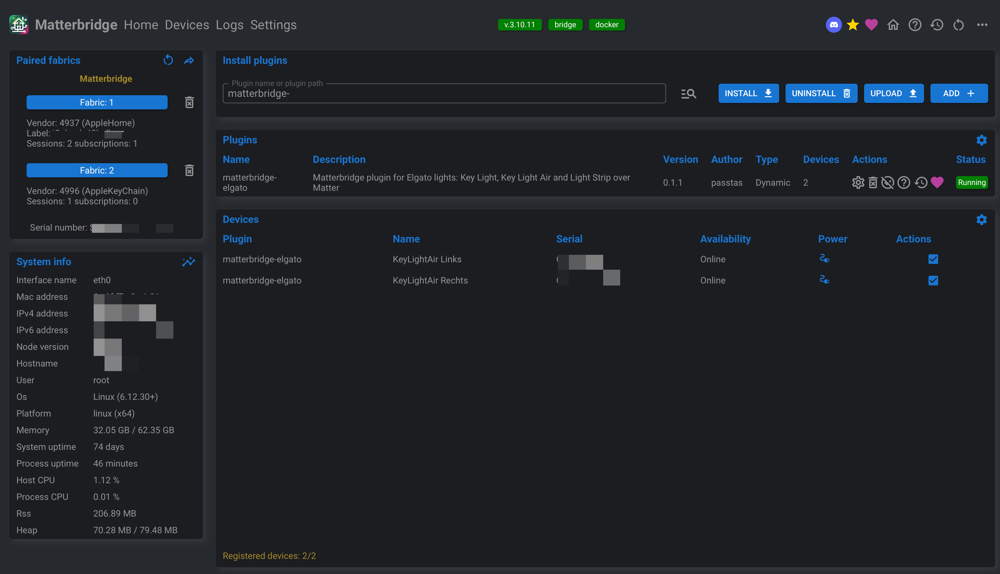Click the UPLOAD button
Viewport: 1000px width, 574px height.
(893, 93)
